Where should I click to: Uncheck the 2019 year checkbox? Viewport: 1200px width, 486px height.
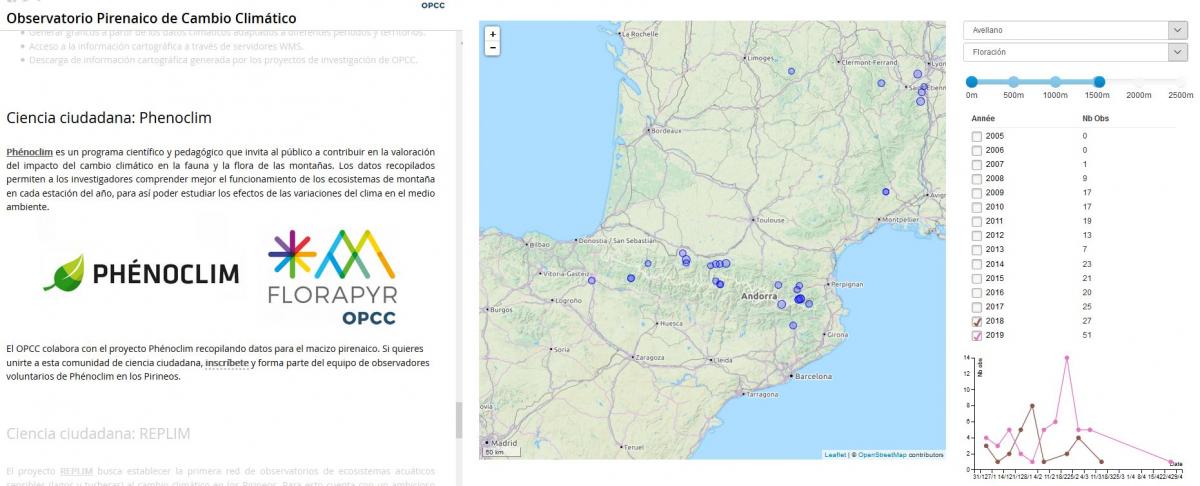coord(977,336)
